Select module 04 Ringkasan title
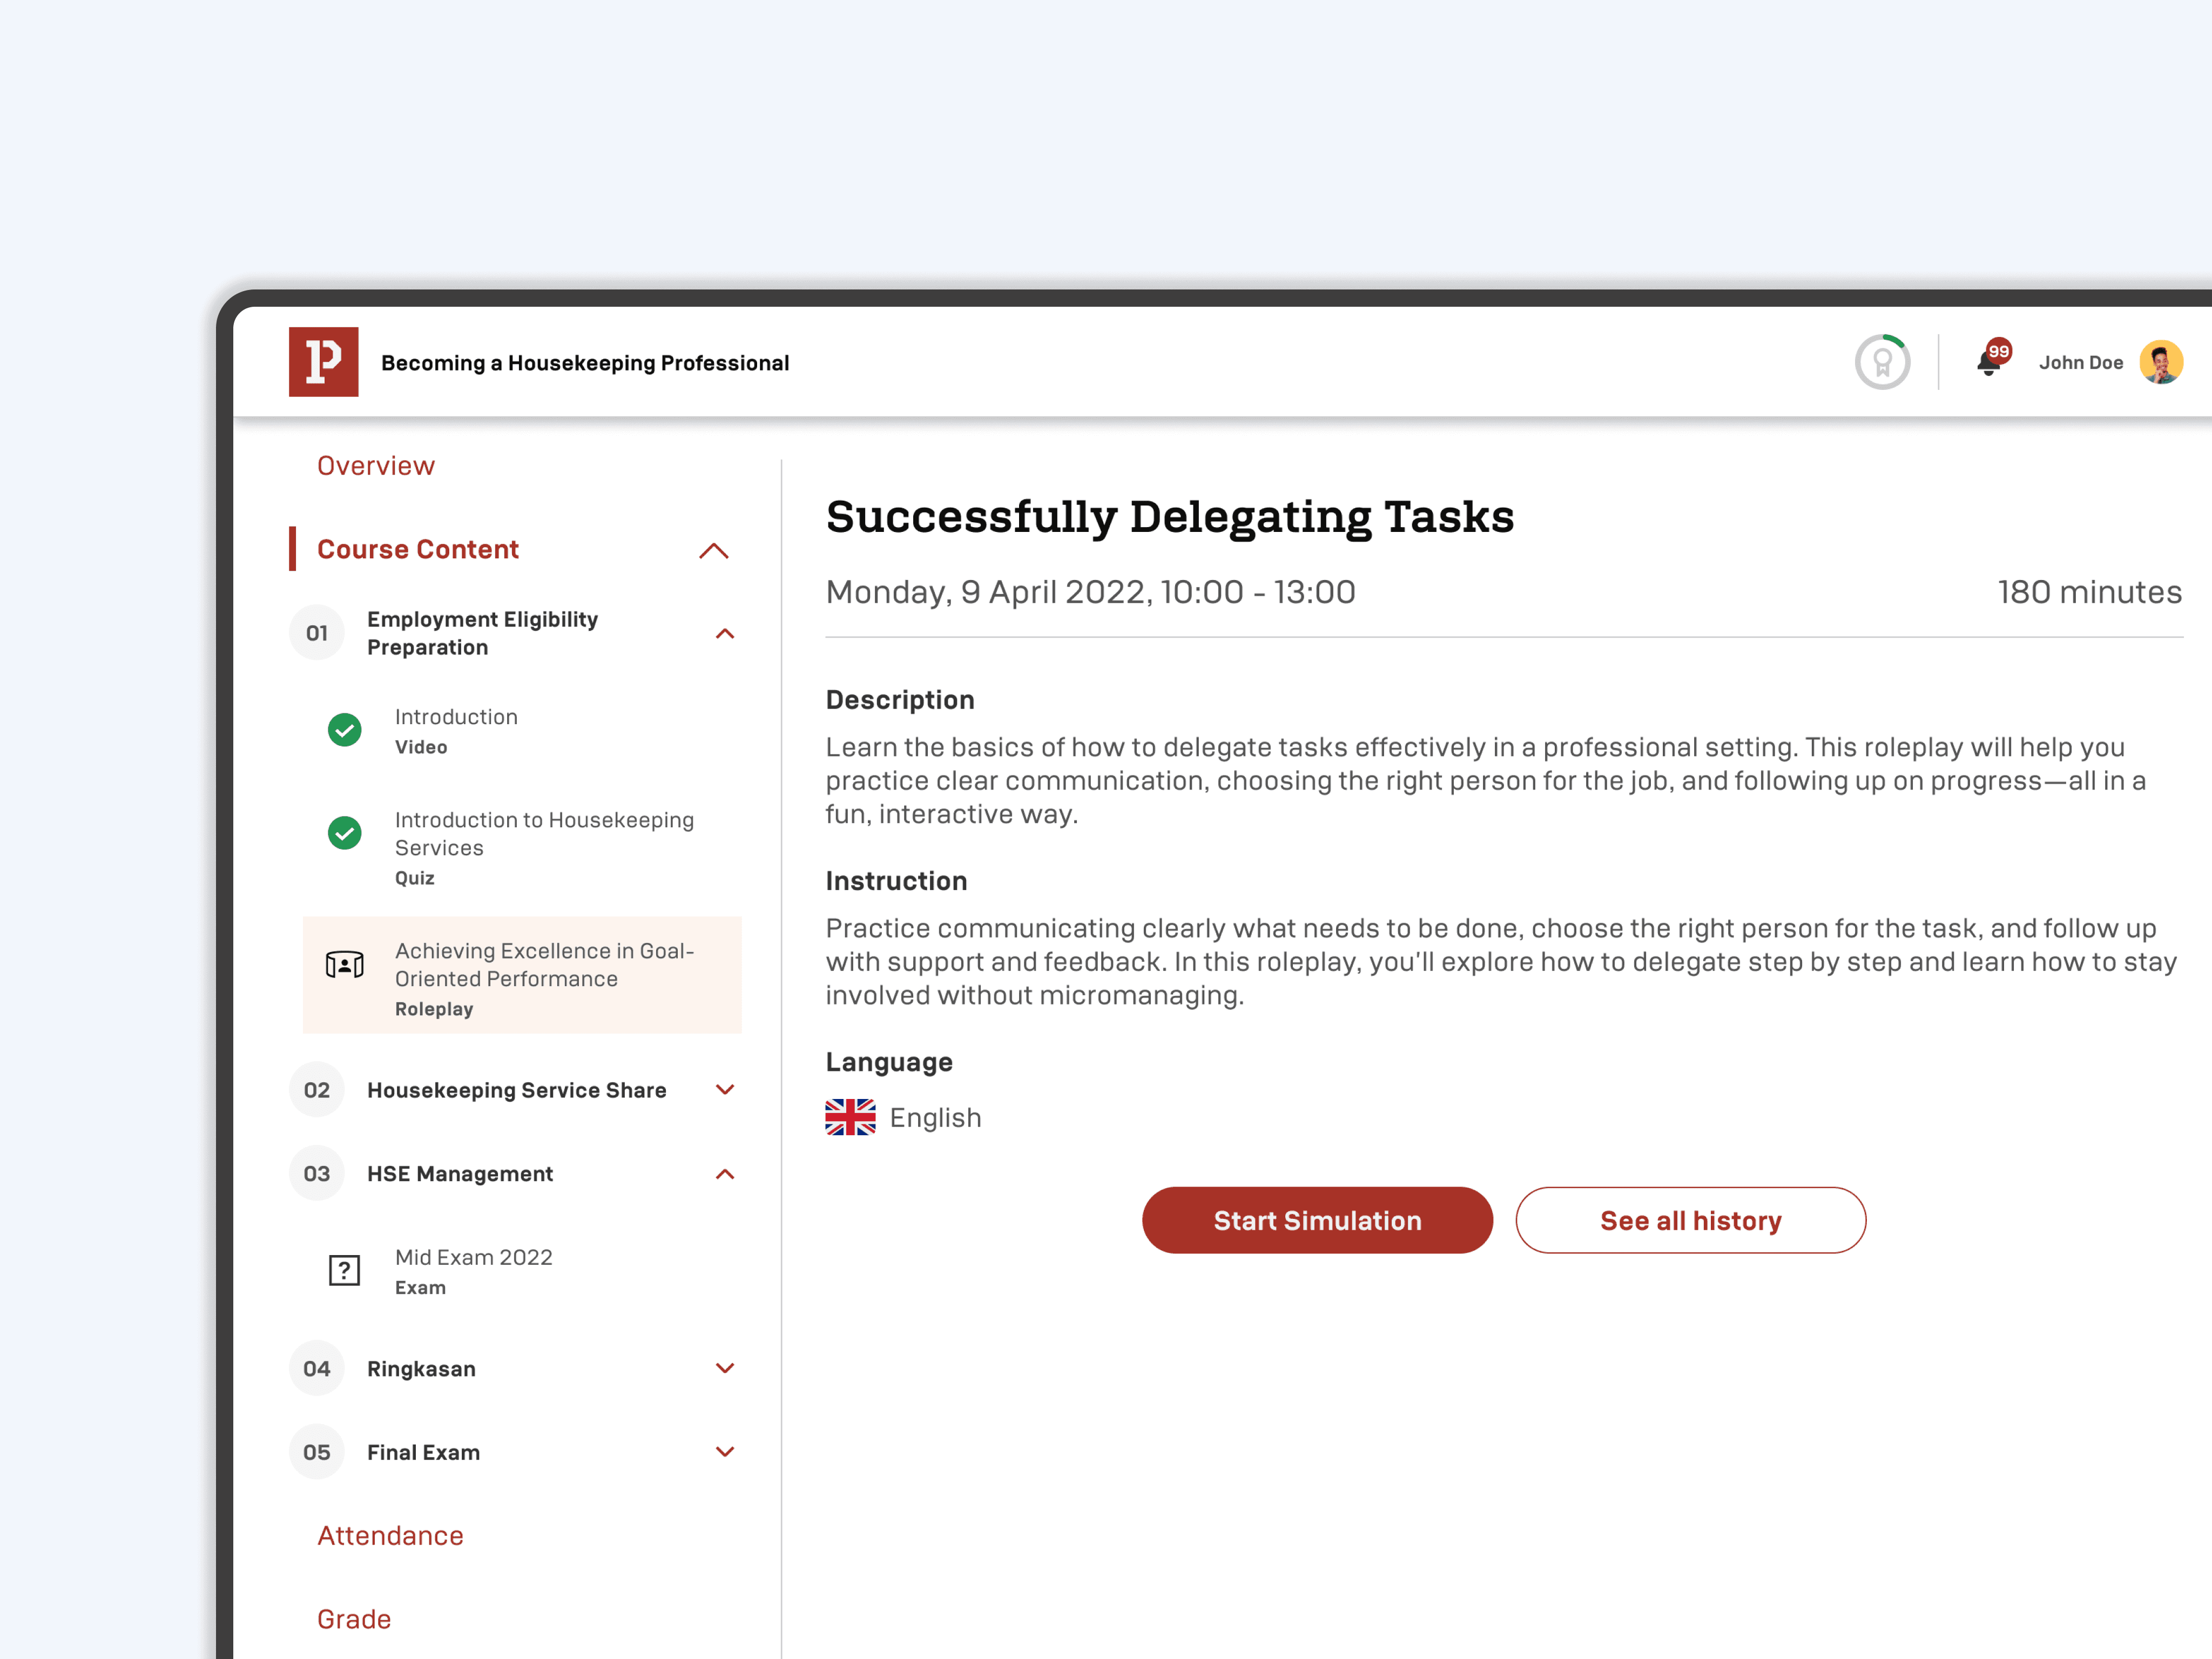 [421, 1369]
